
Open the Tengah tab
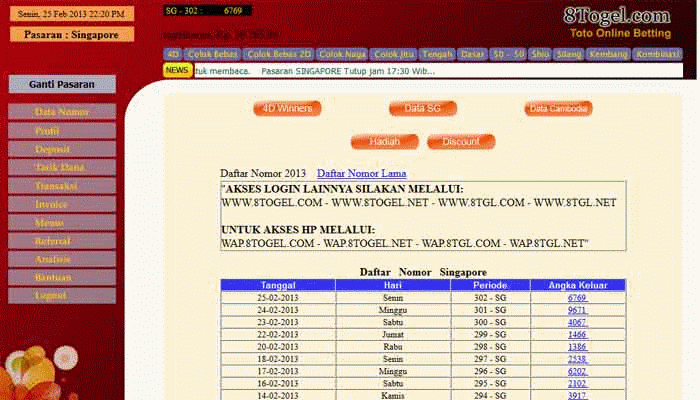click(437, 54)
